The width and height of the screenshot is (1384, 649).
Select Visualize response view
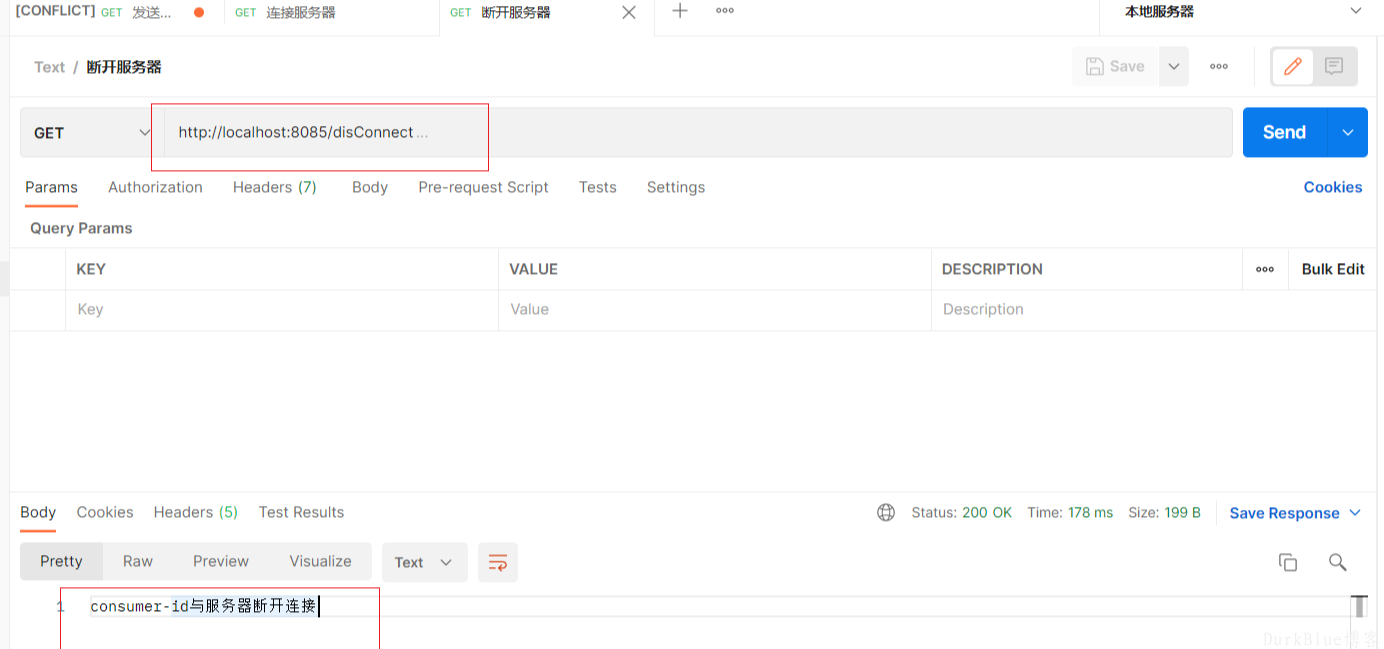(x=320, y=561)
